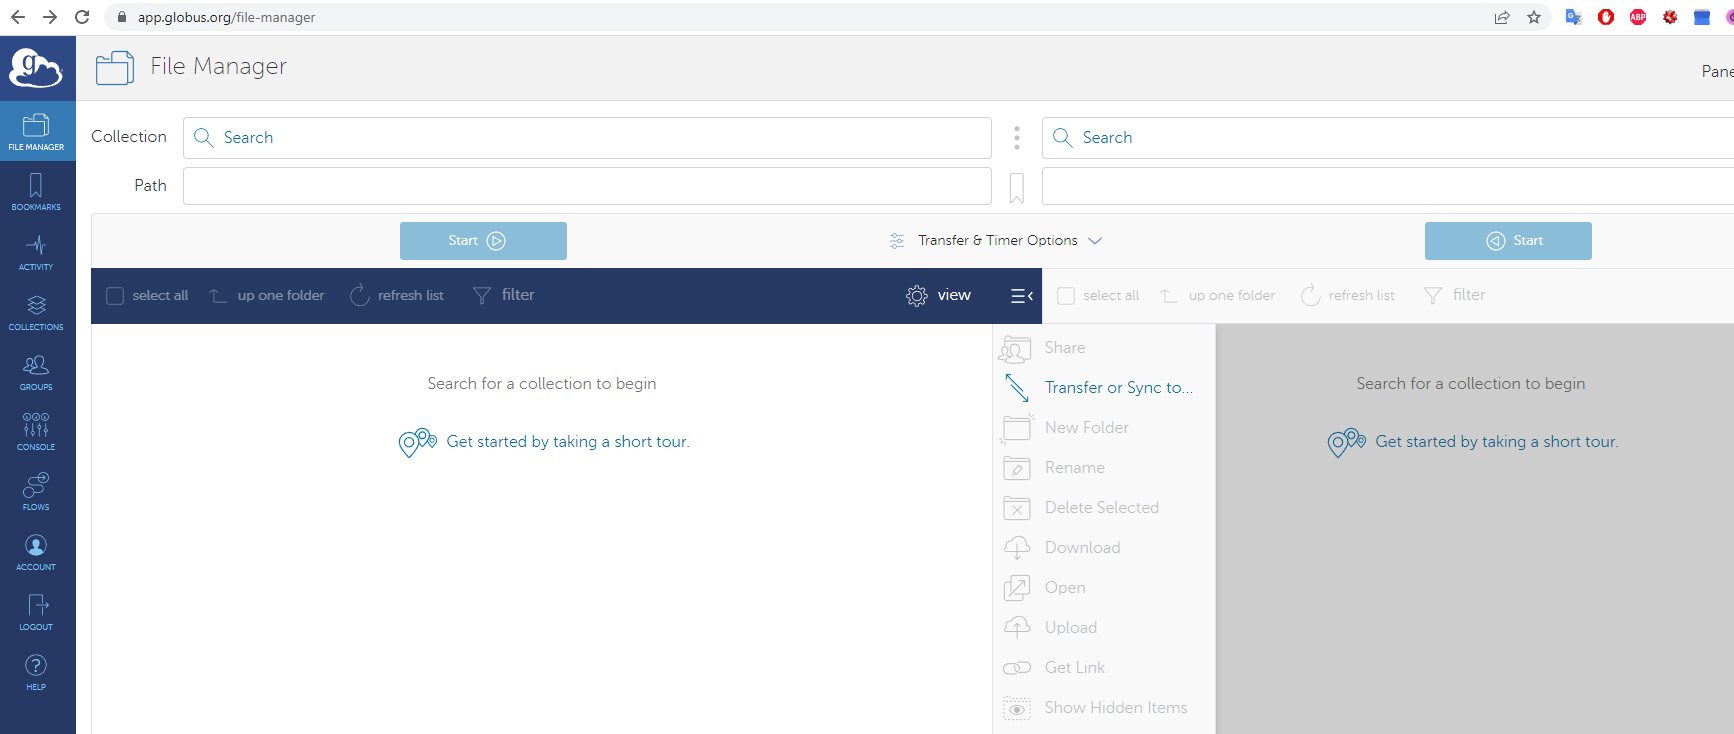Click refresh list in the left pane
This screenshot has height=734, width=1734.
[397, 296]
